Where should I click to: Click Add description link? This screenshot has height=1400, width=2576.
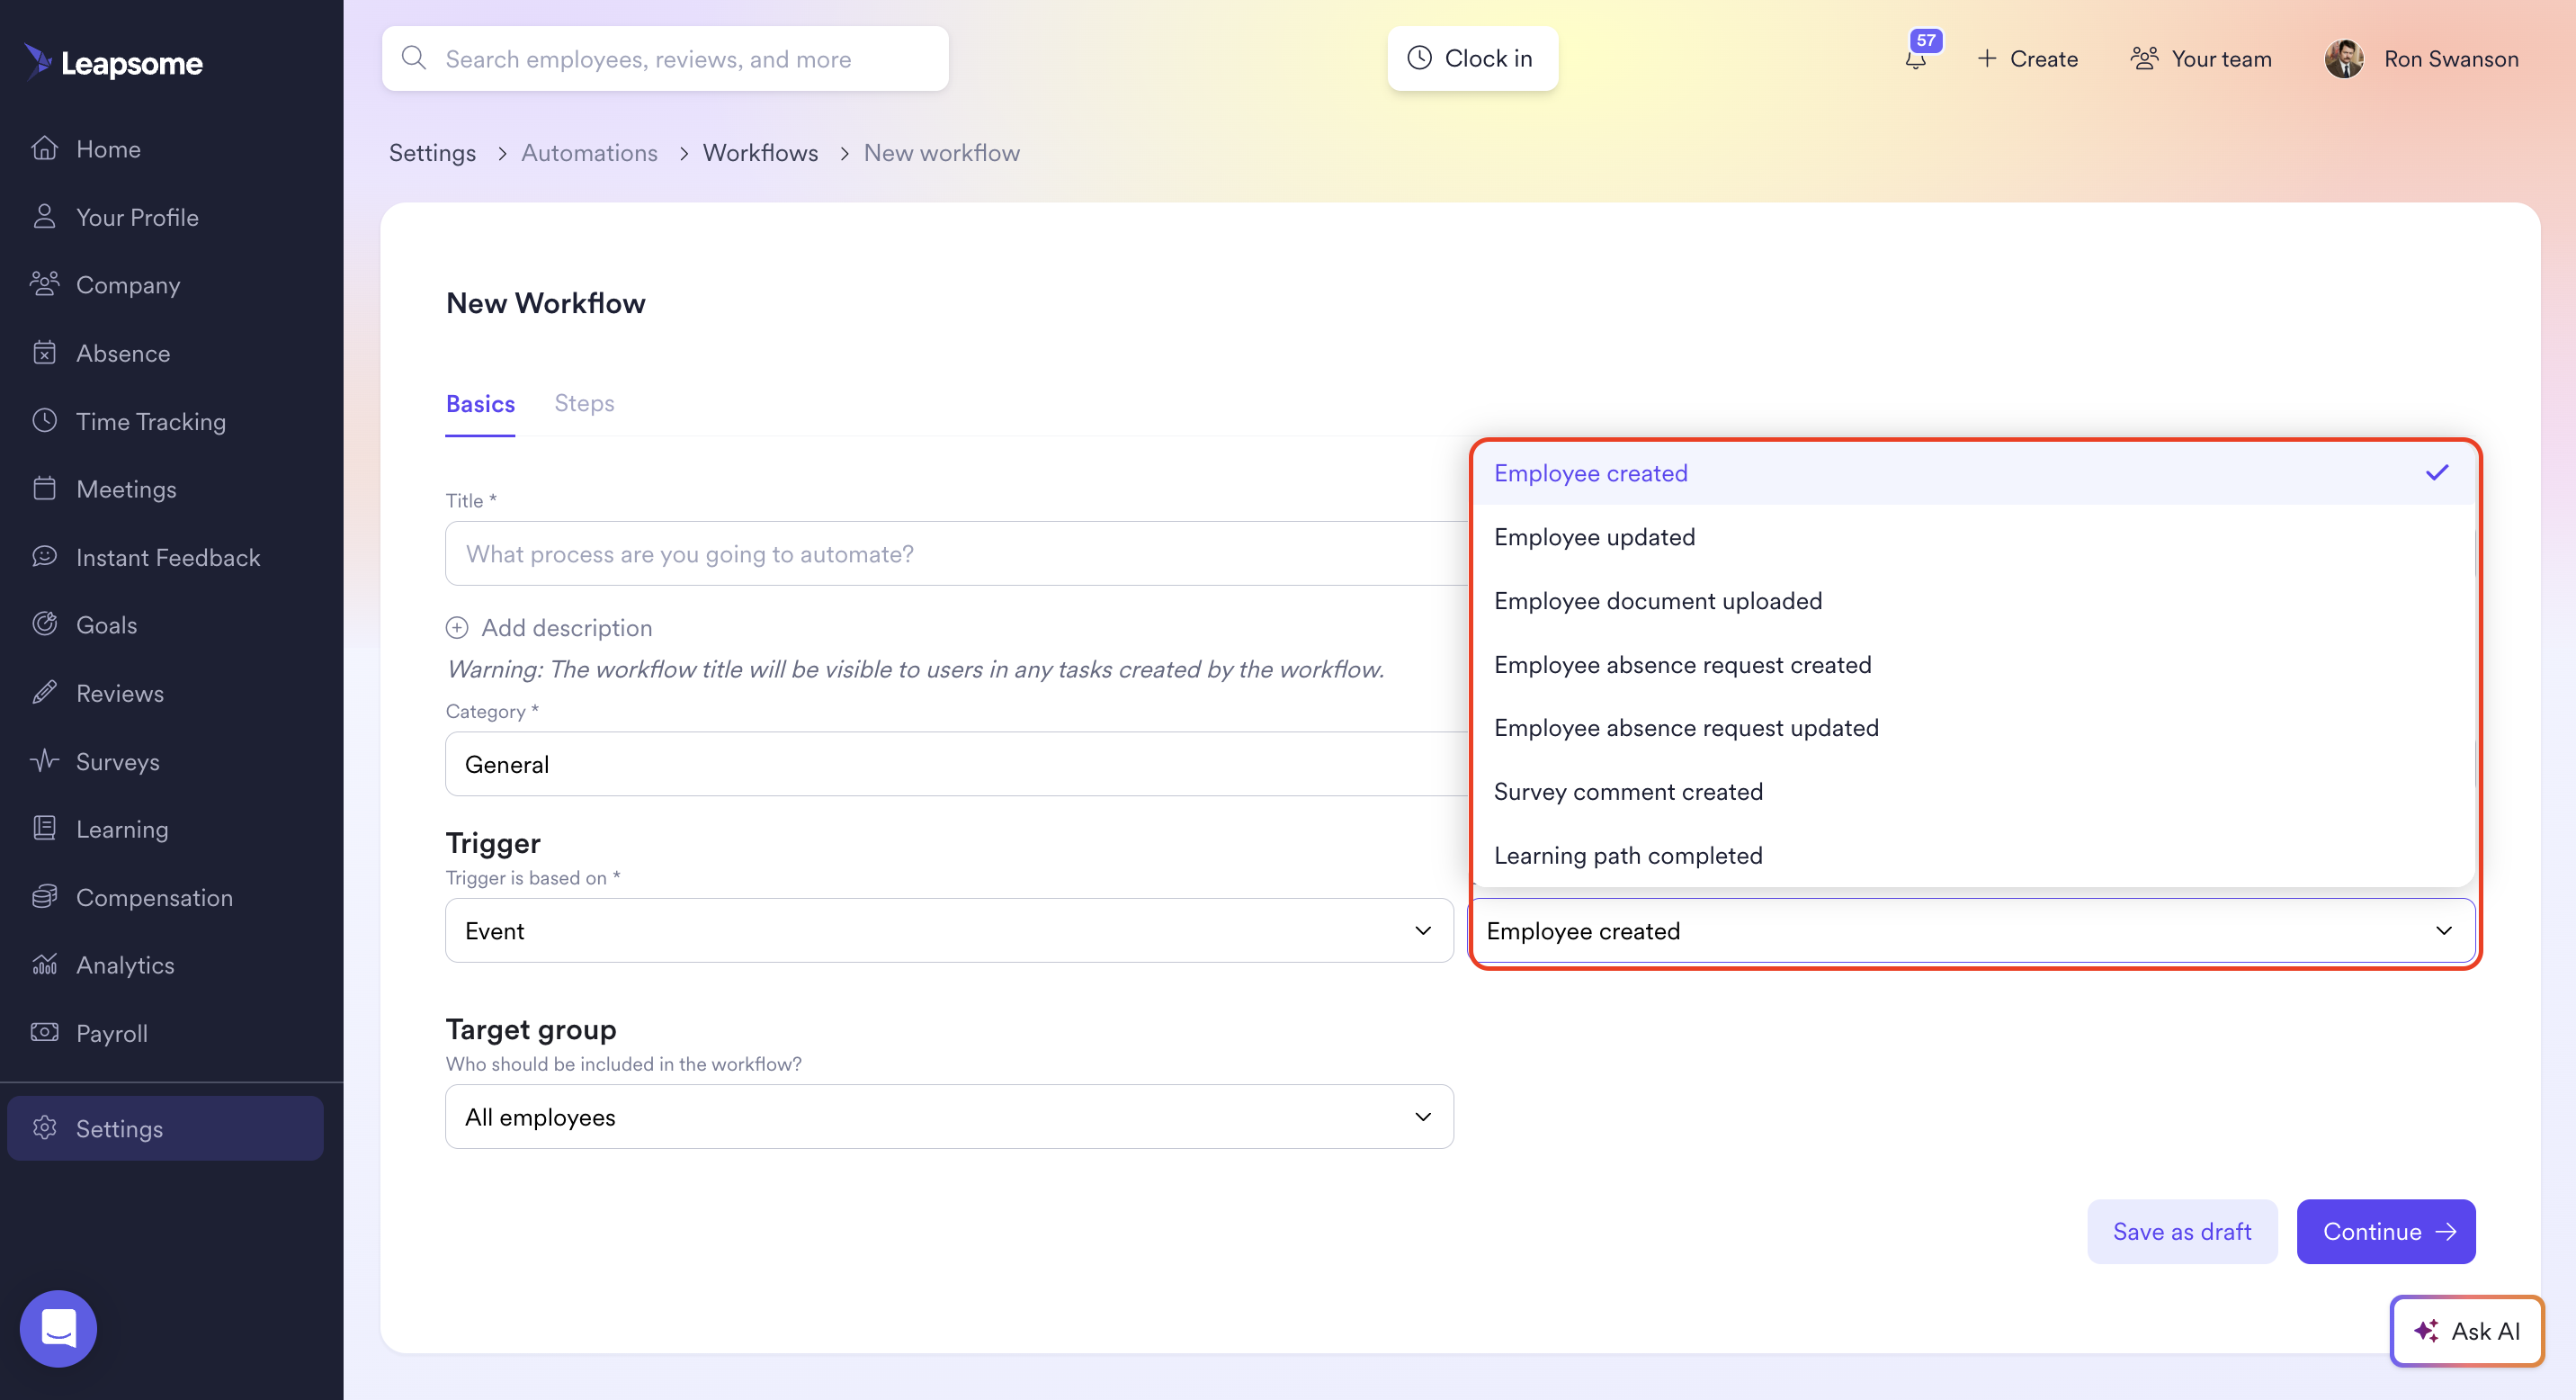click(x=566, y=627)
